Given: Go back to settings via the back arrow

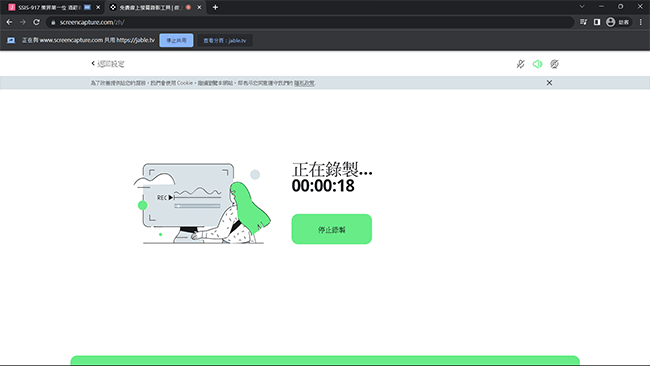Looking at the screenshot, I should point(108,64).
